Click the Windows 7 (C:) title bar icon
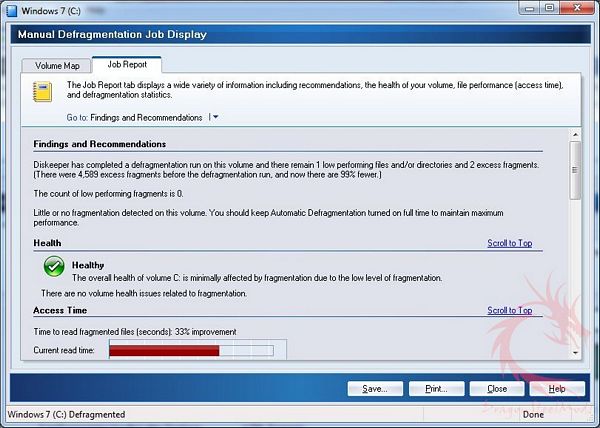Image resolution: width=600 pixels, height=428 pixels. (x=12, y=11)
